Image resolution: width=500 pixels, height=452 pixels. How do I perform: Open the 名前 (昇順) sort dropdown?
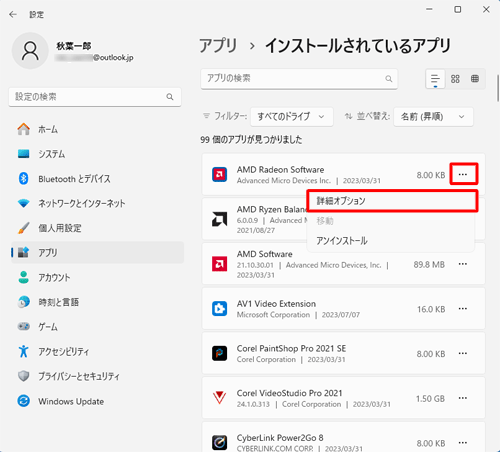click(433, 117)
